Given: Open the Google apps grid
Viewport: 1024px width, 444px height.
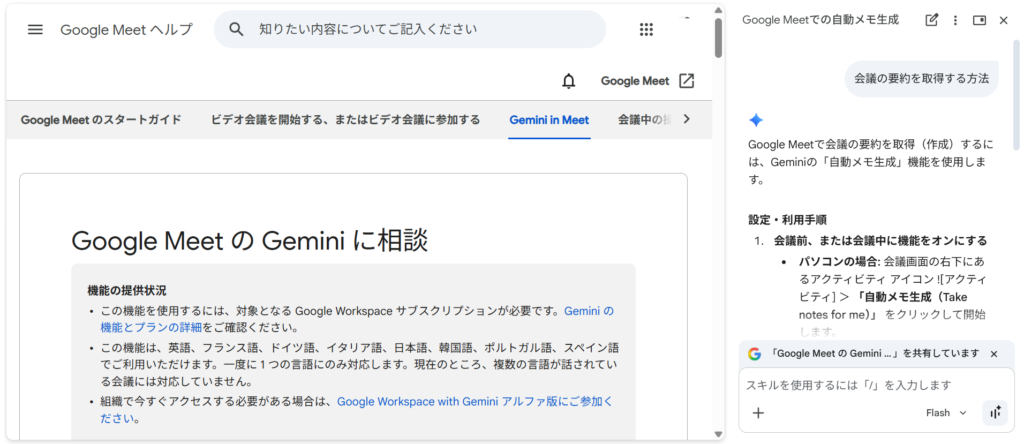Looking at the screenshot, I should point(646,29).
